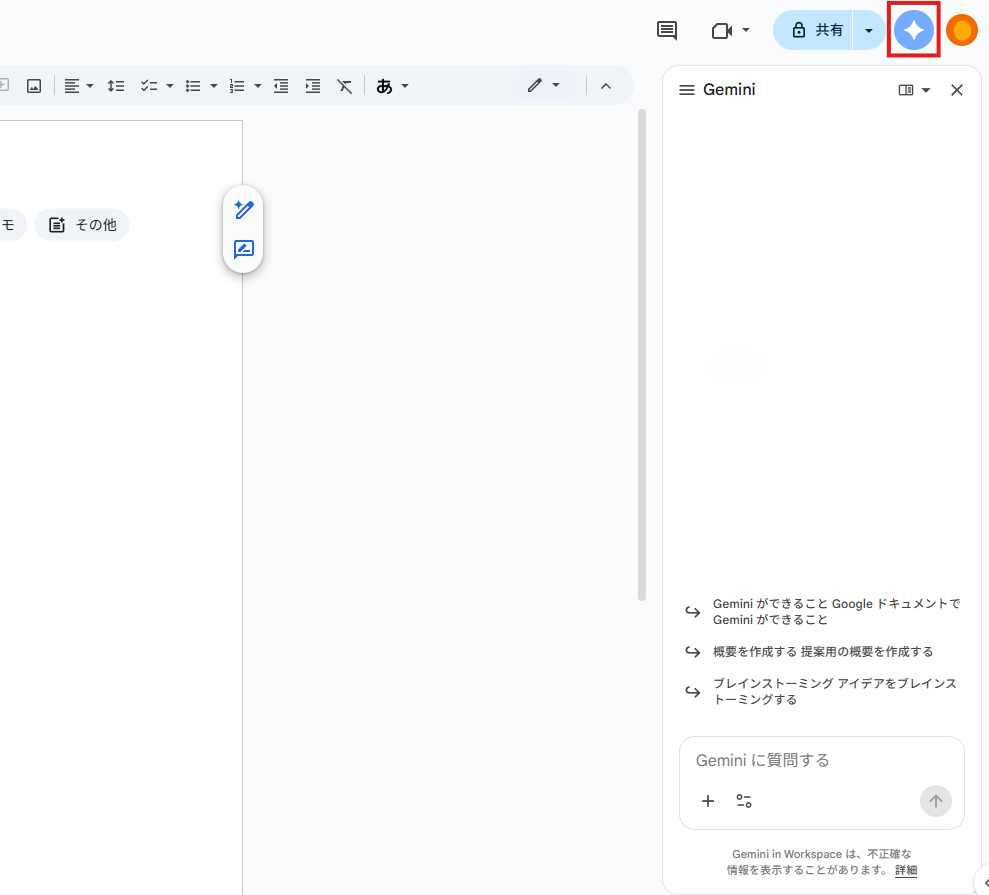This screenshot has width=989, height=895.
Task: Insert an image from the toolbar
Action: 33,85
